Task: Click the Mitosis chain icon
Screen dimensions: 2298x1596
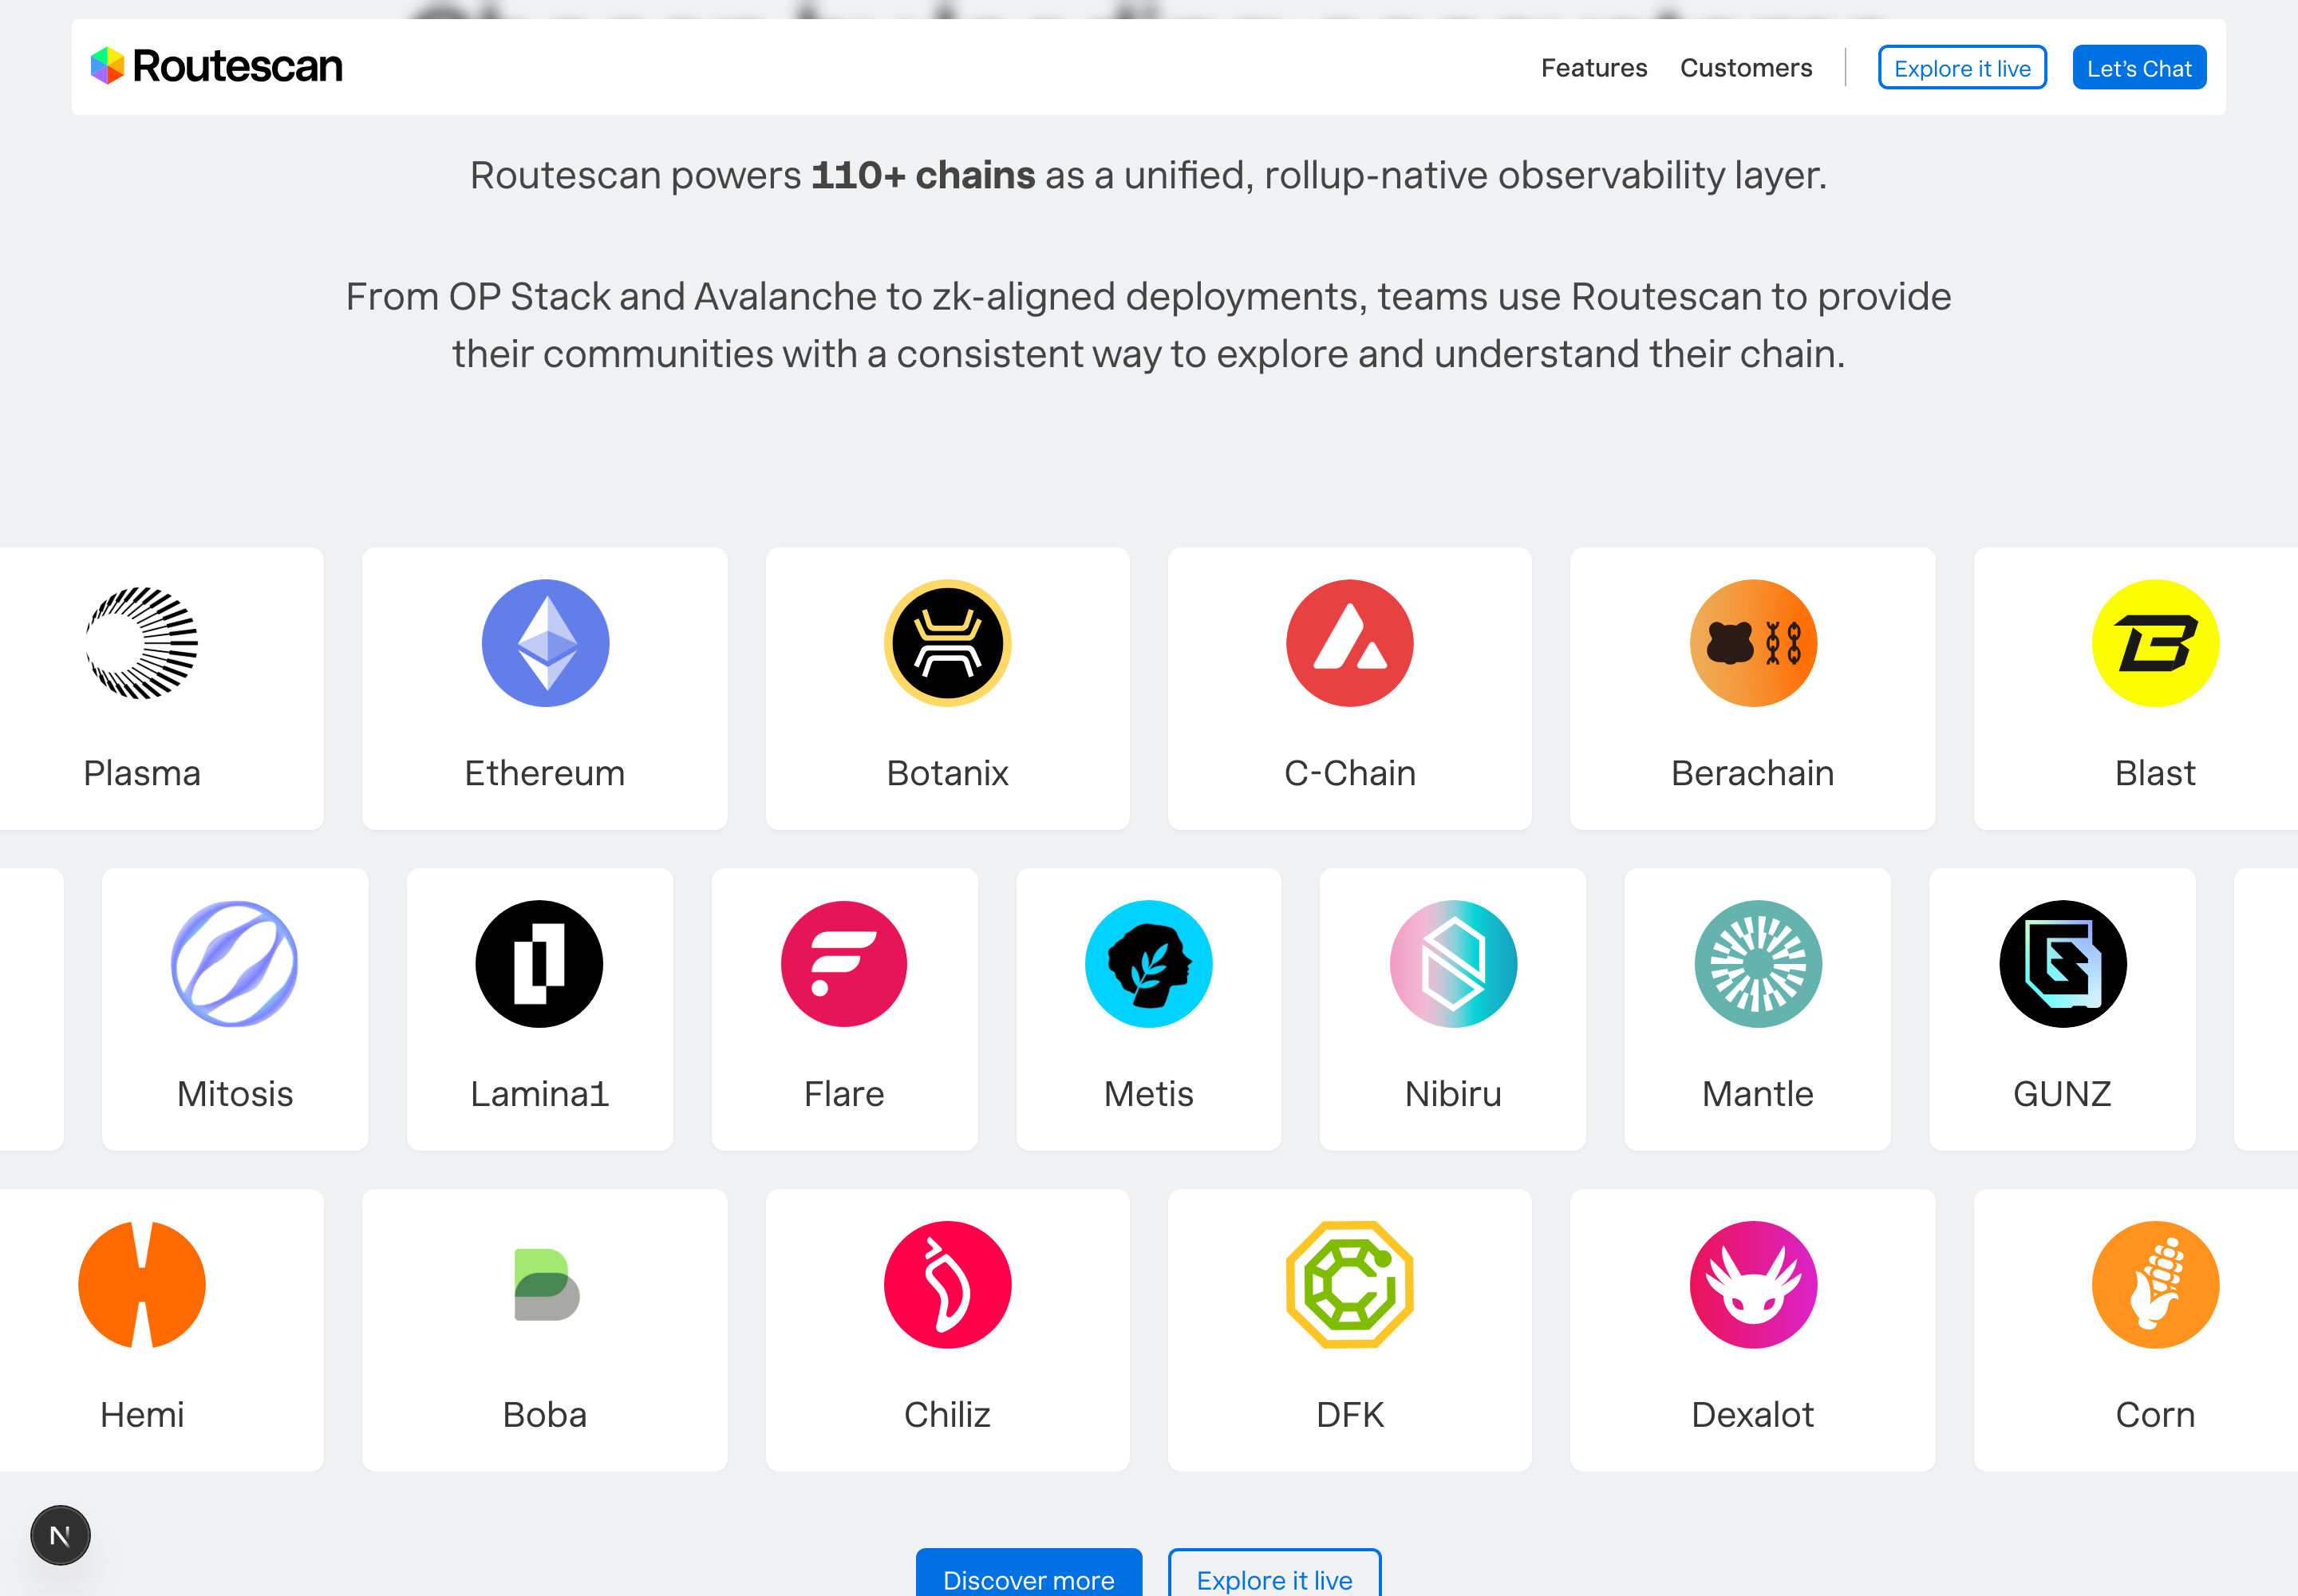Action: coord(234,964)
